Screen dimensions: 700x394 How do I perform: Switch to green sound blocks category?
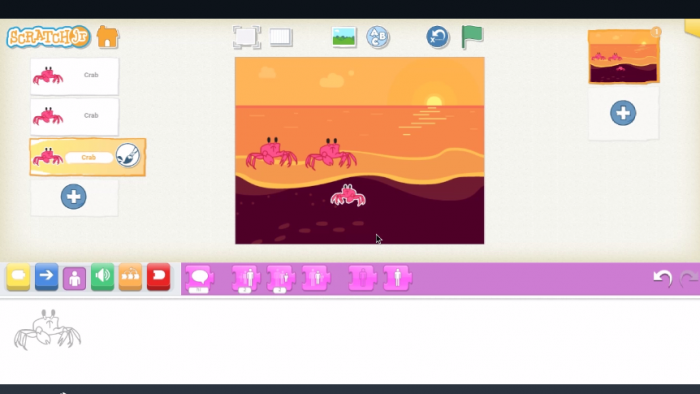102,277
